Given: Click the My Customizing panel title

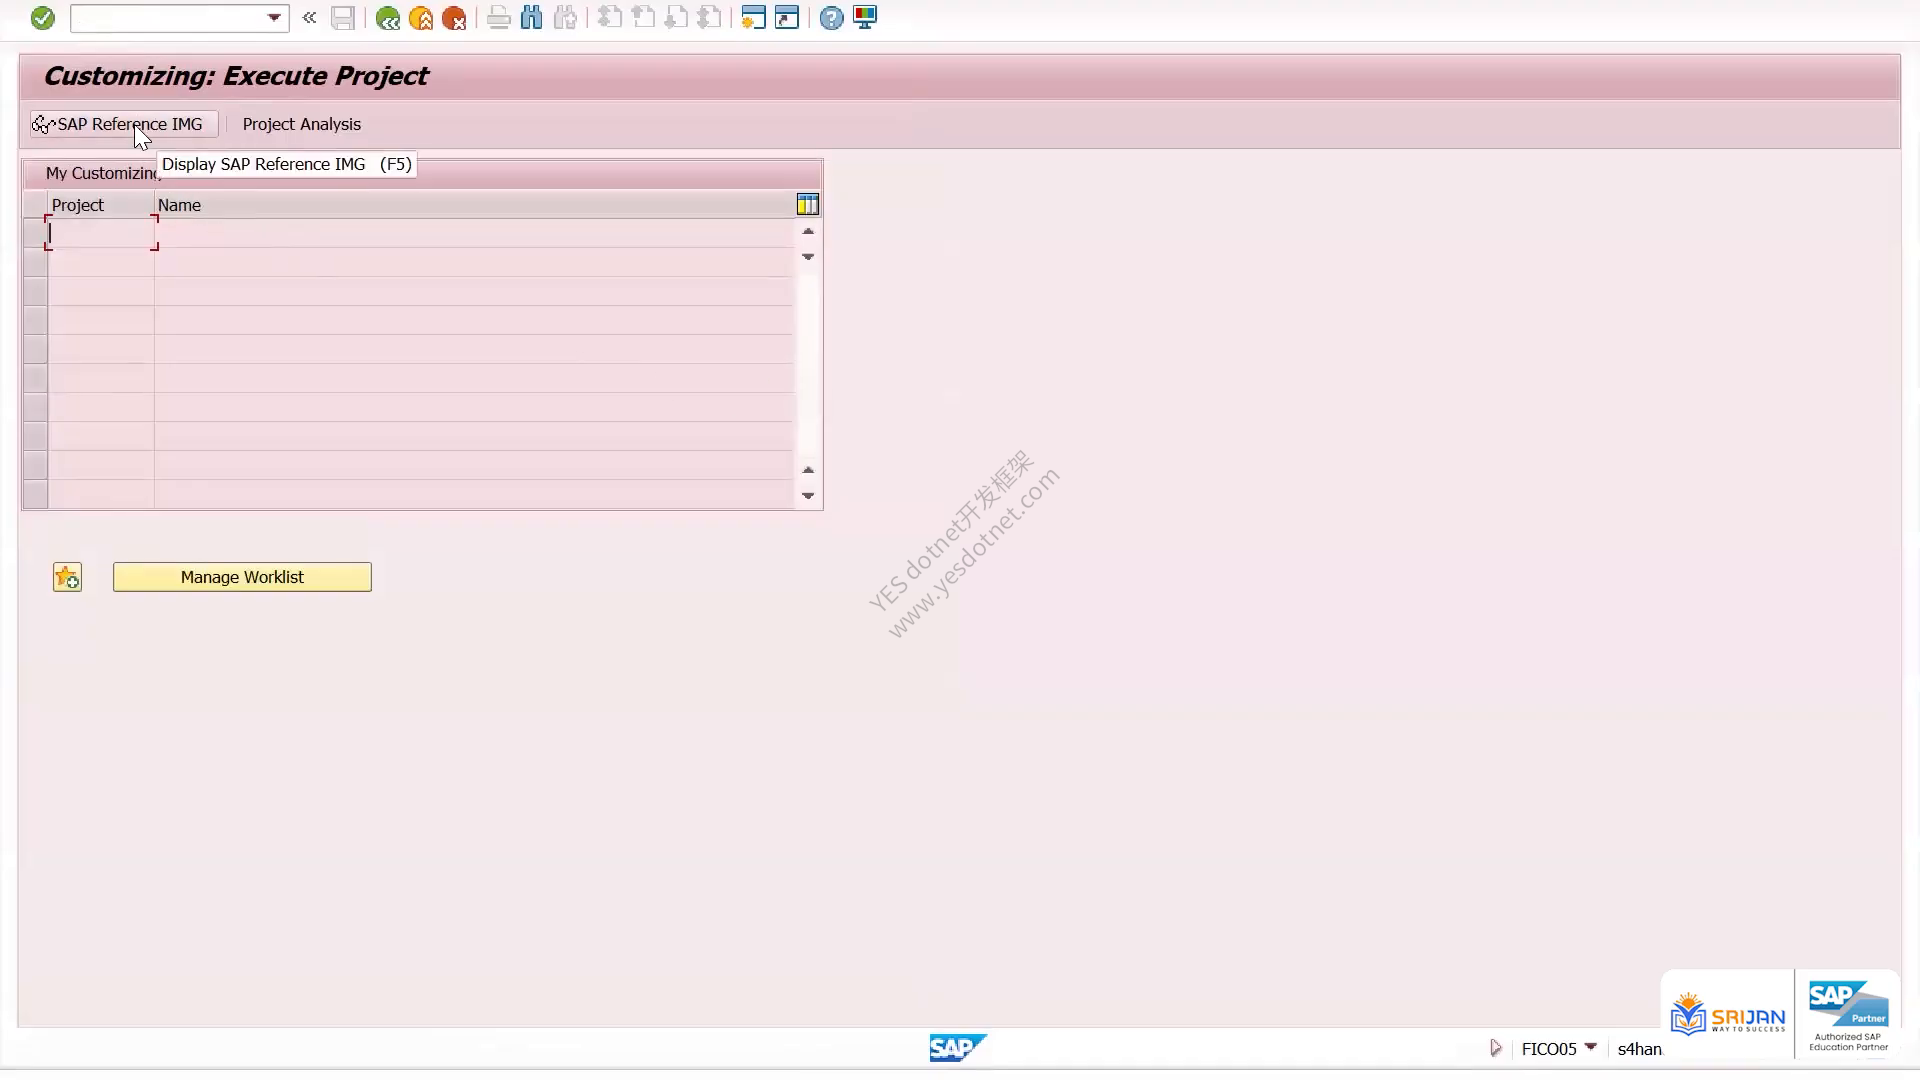Looking at the screenshot, I should tap(102, 173).
